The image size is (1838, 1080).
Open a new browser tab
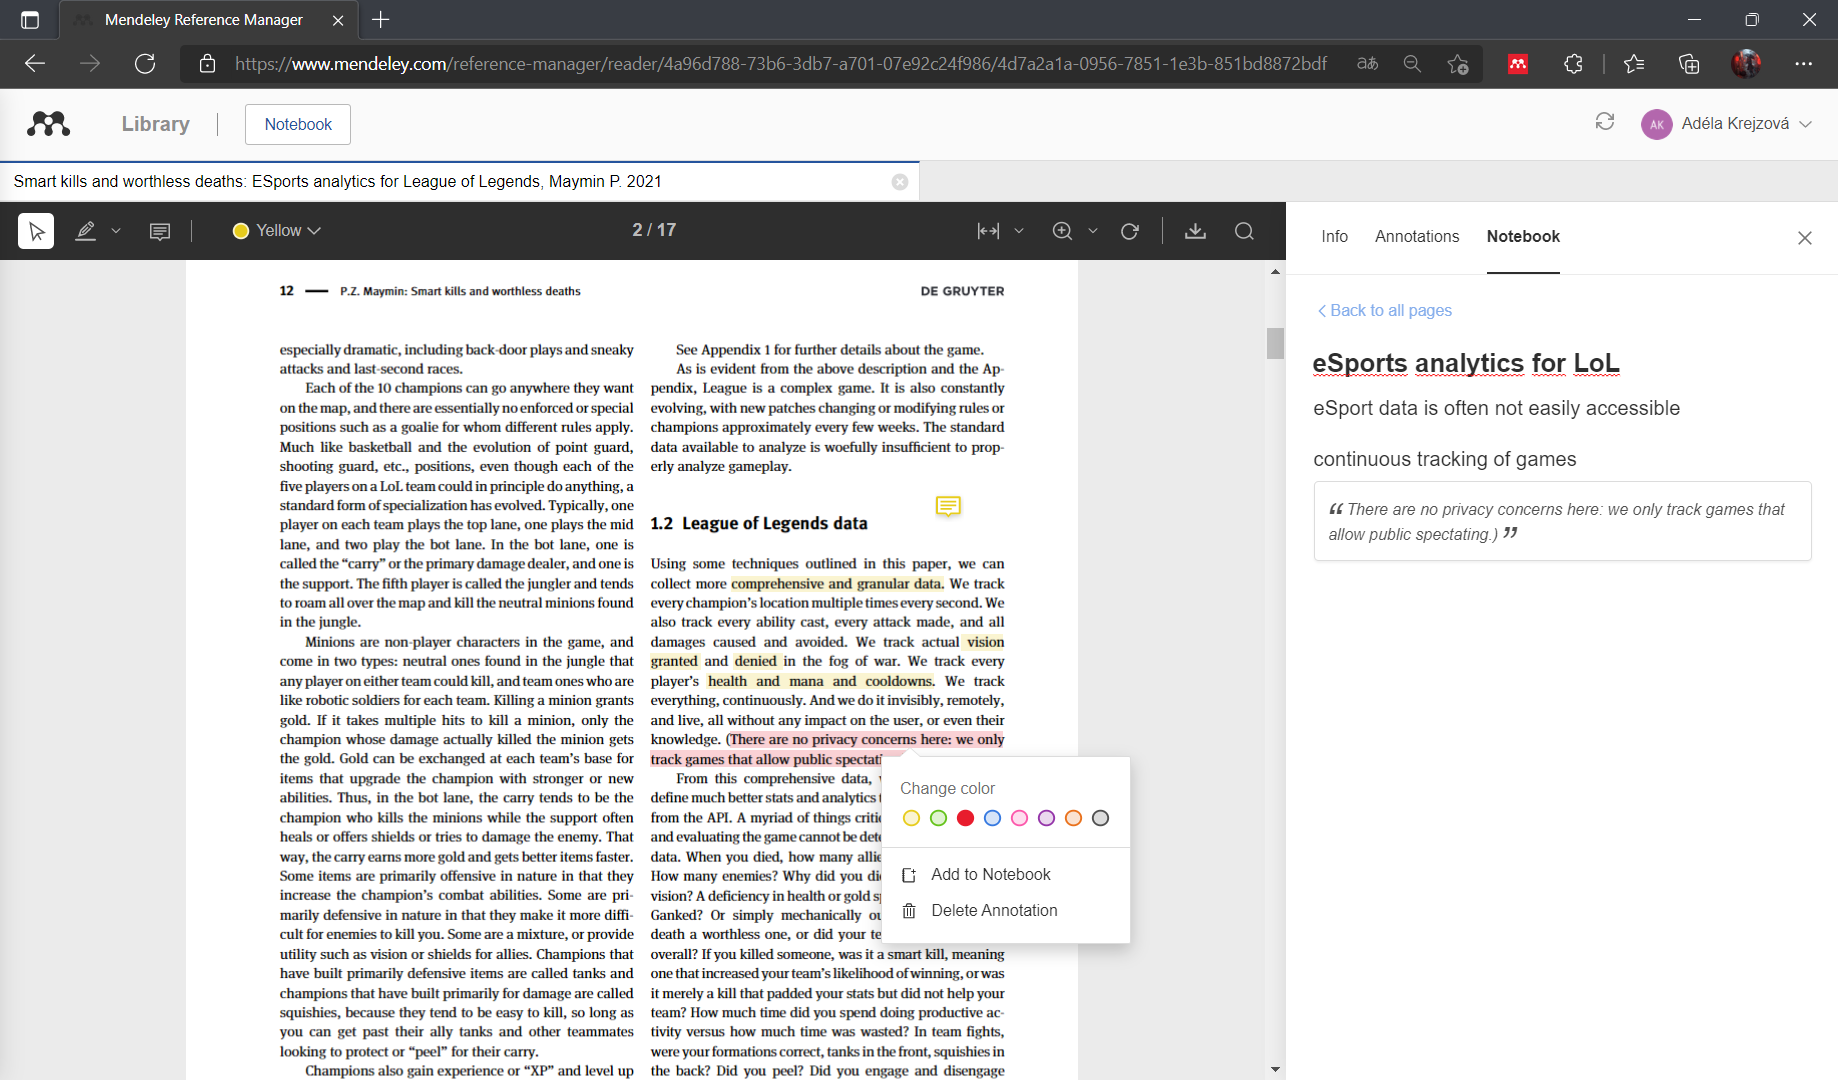point(381,20)
